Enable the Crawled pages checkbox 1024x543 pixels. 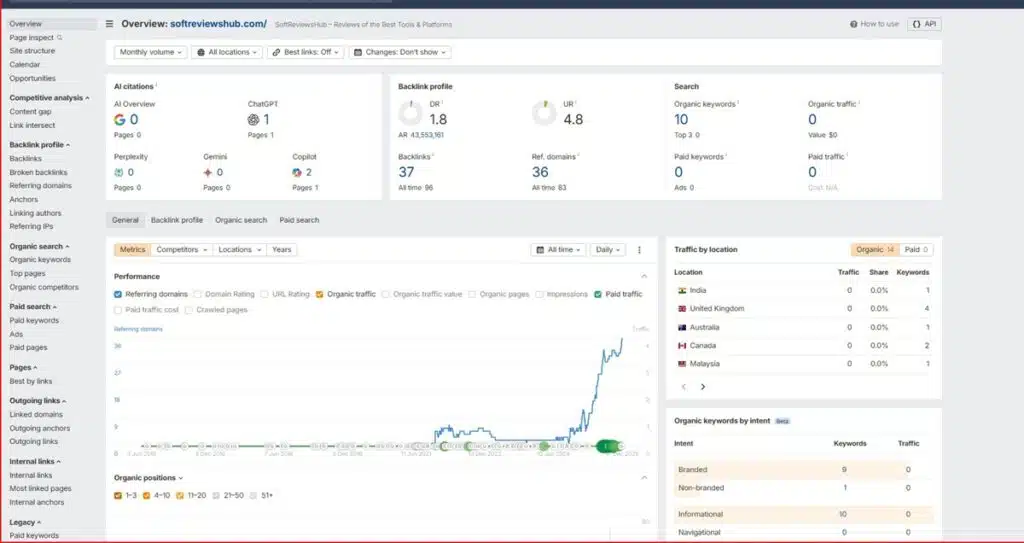(189, 310)
